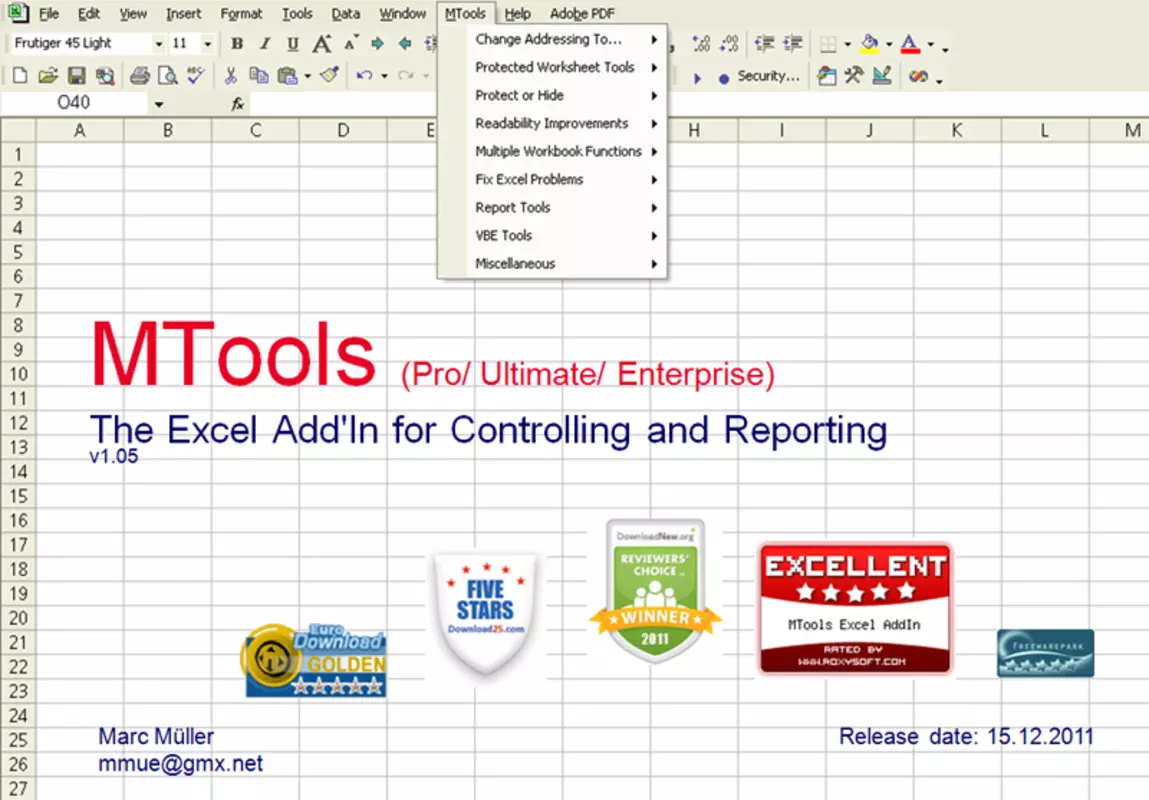Open a file with the folder icon
The image size is (1149, 800).
48,75
